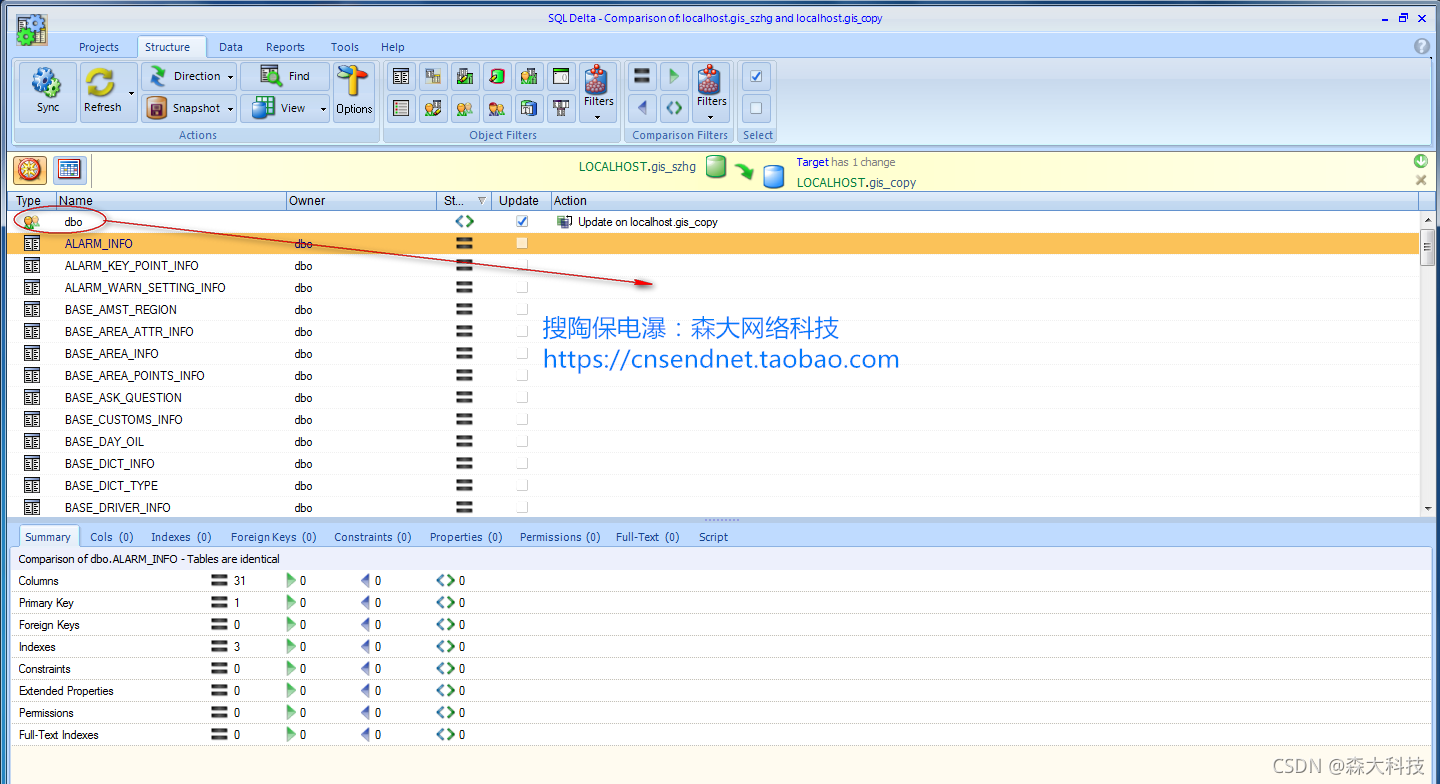Open the Permissions (0) tab
Screen dimensions: 1440x784
(560, 537)
